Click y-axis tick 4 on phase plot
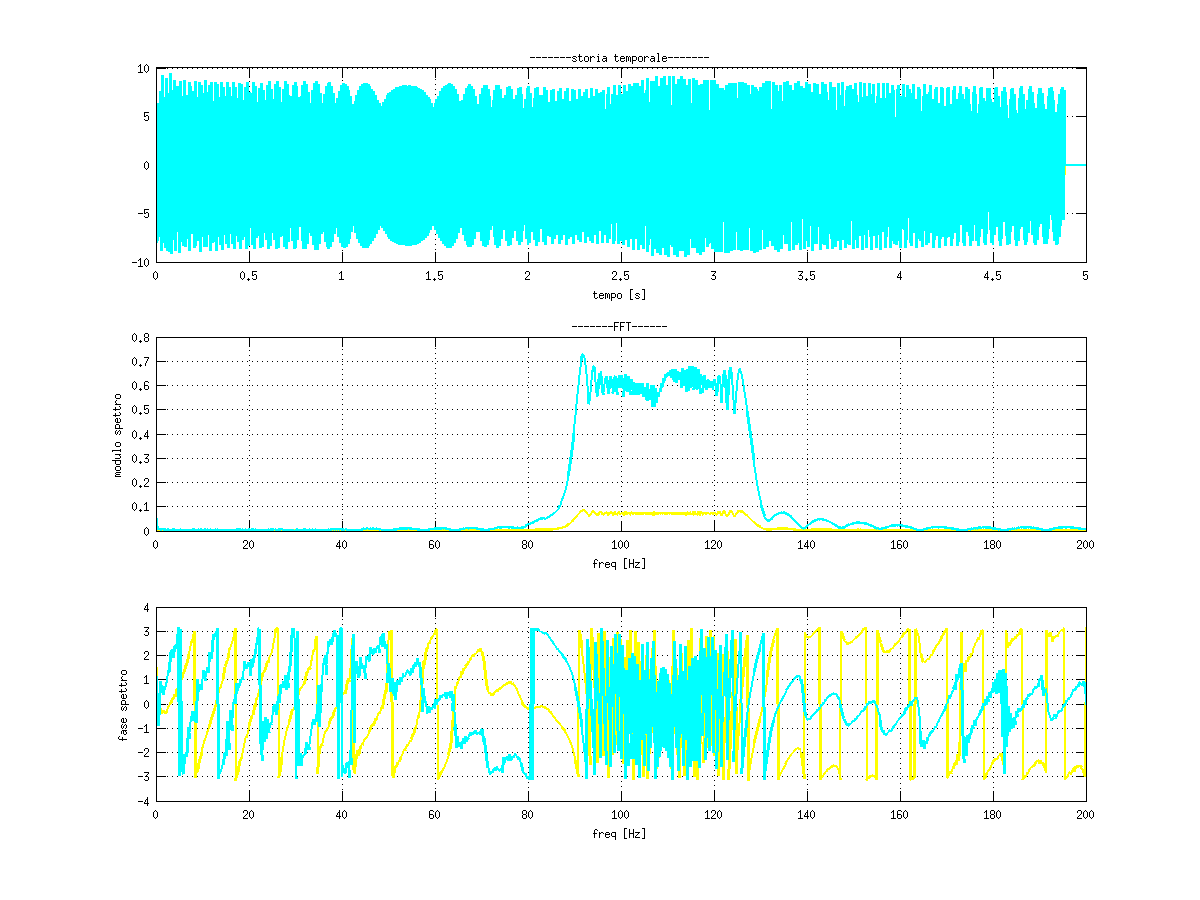Viewport: 1200px width, 900px height. (x=147, y=608)
